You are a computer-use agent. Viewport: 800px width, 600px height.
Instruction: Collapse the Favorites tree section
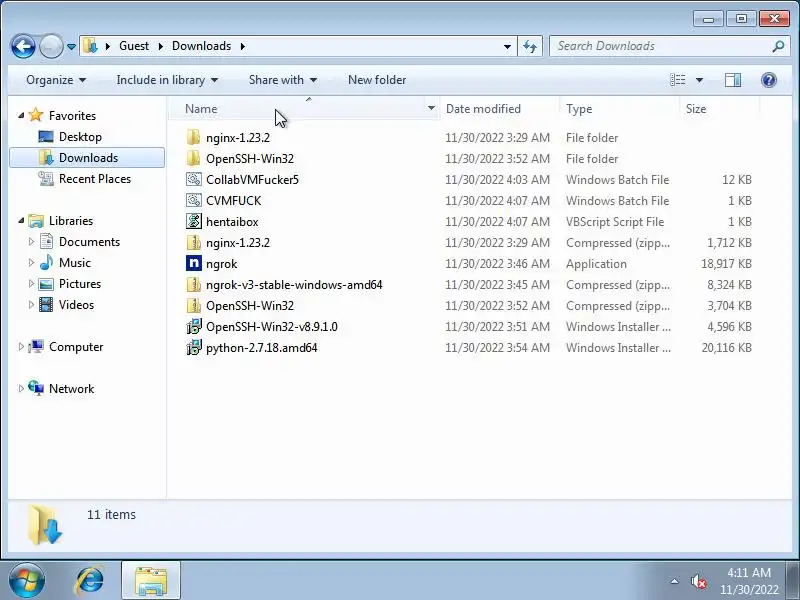[21, 115]
